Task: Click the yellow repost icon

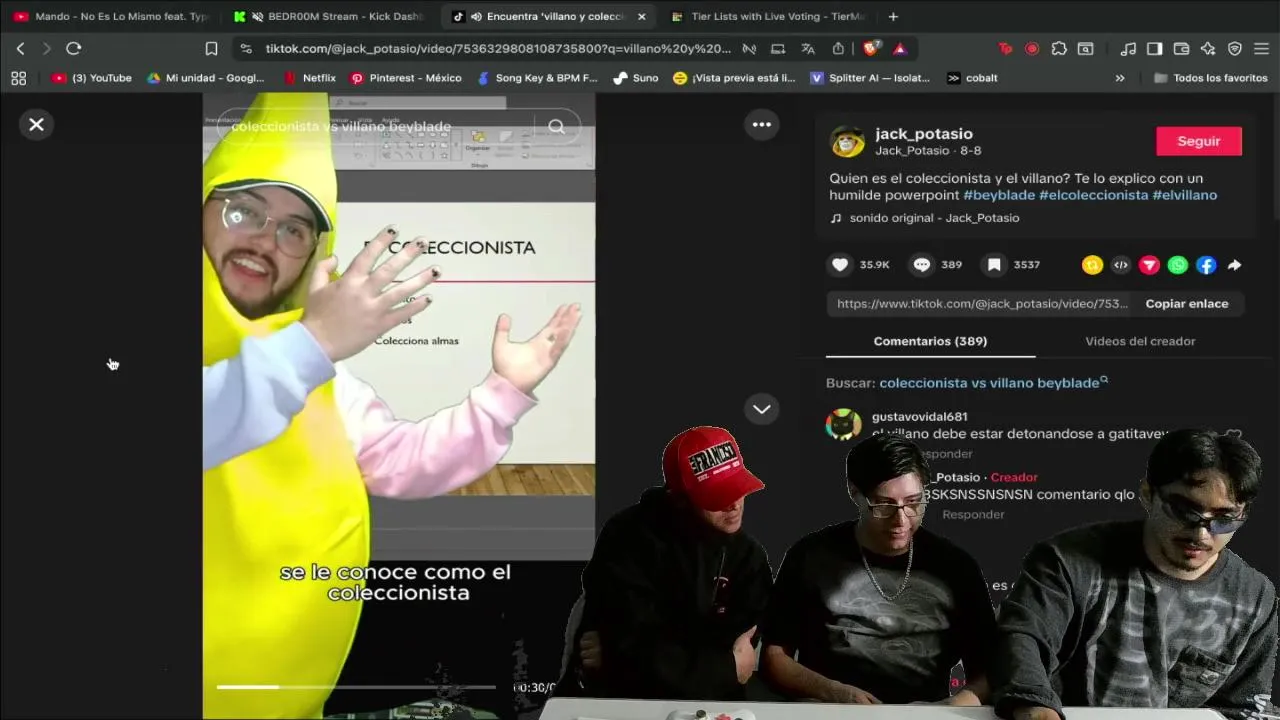Action: (1092, 265)
